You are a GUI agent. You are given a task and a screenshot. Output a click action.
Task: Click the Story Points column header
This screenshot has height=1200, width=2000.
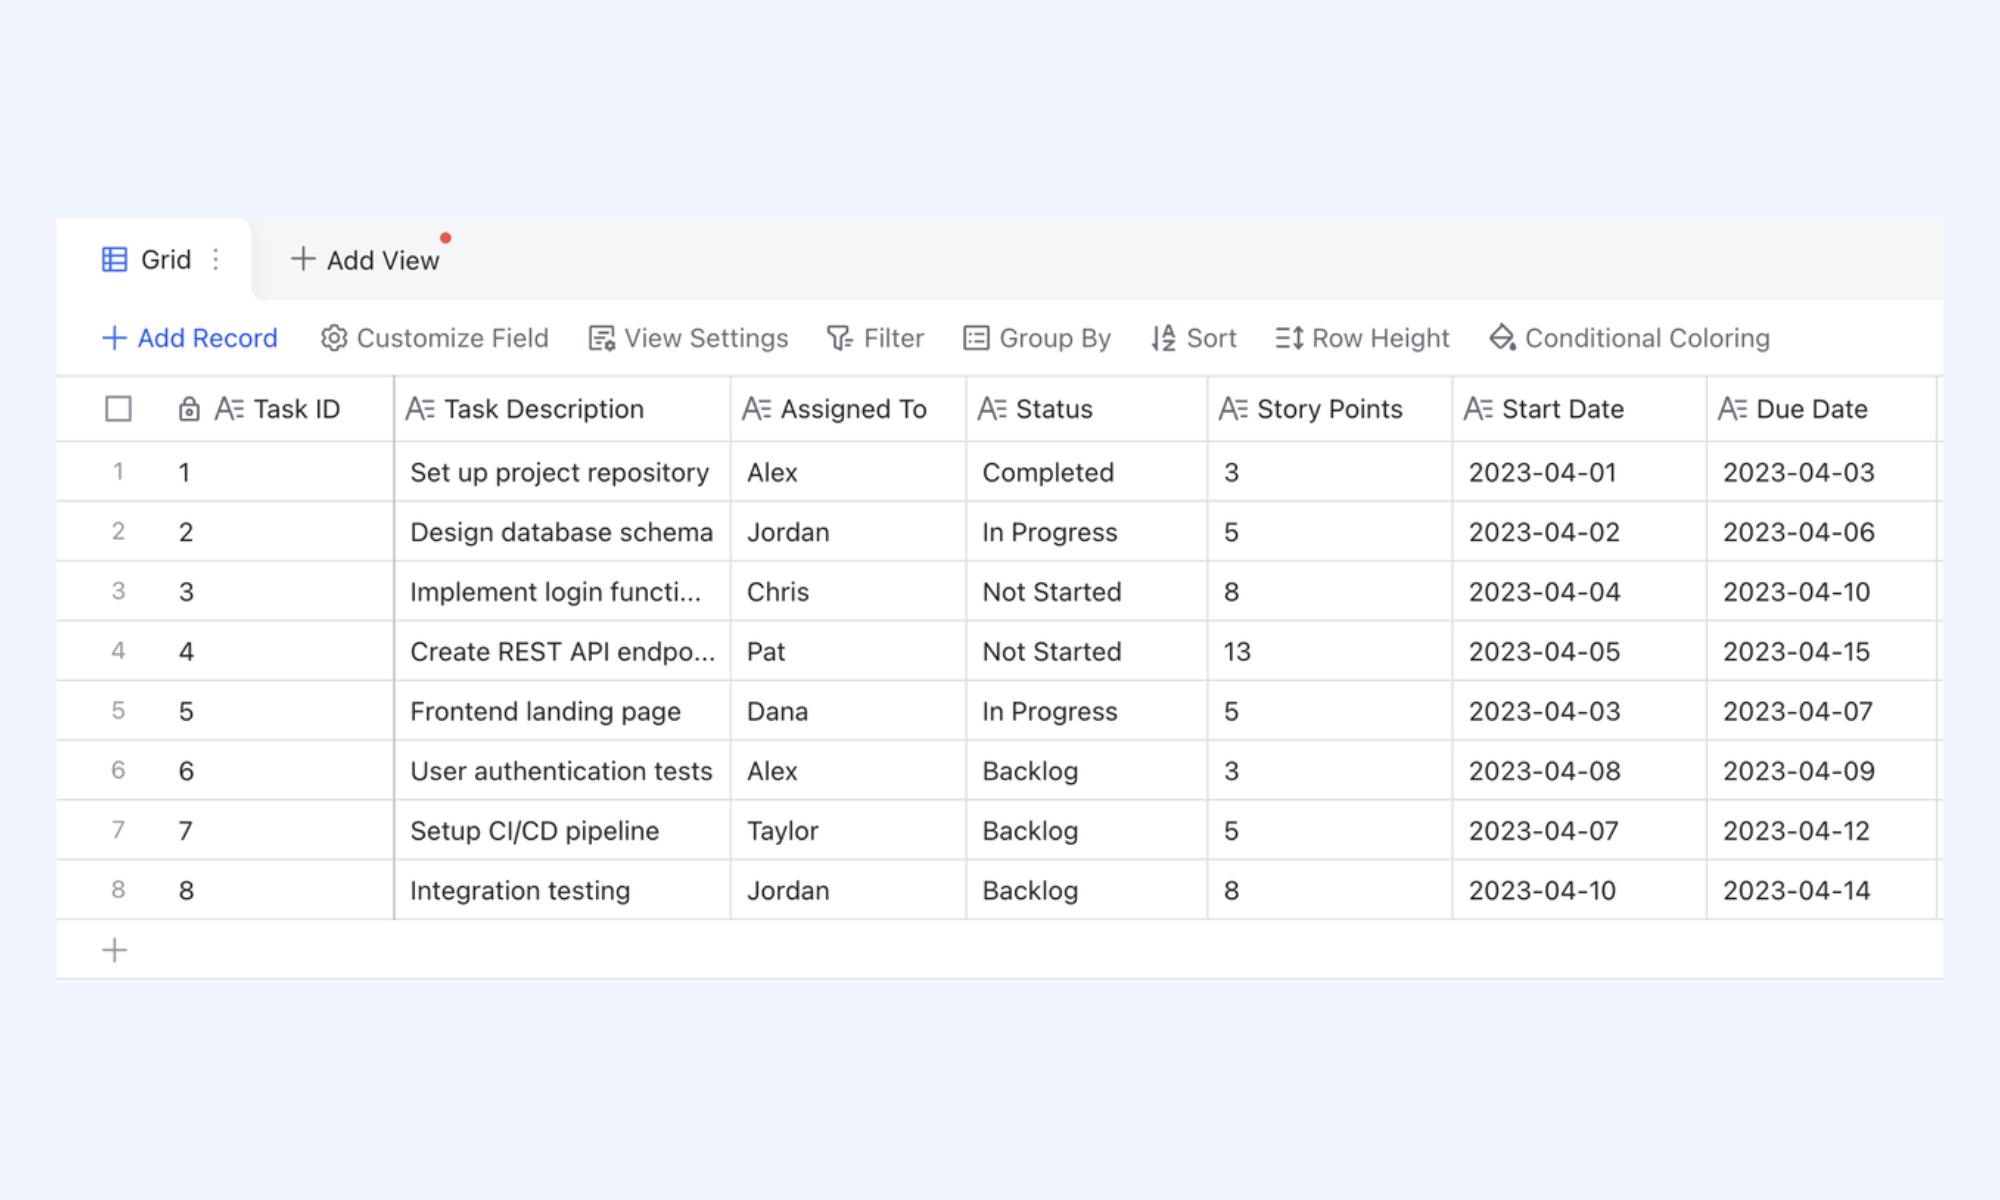coord(1330,409)
